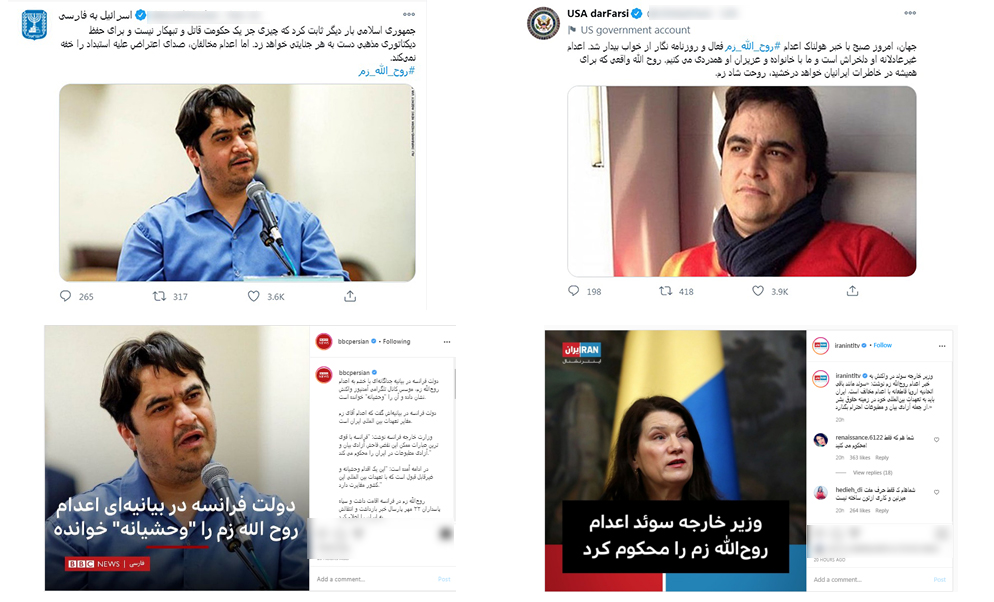The height and width of the screenshot is (602, 994).
Task: Expand View replies (18) under comment
Action: coord(872,473)
